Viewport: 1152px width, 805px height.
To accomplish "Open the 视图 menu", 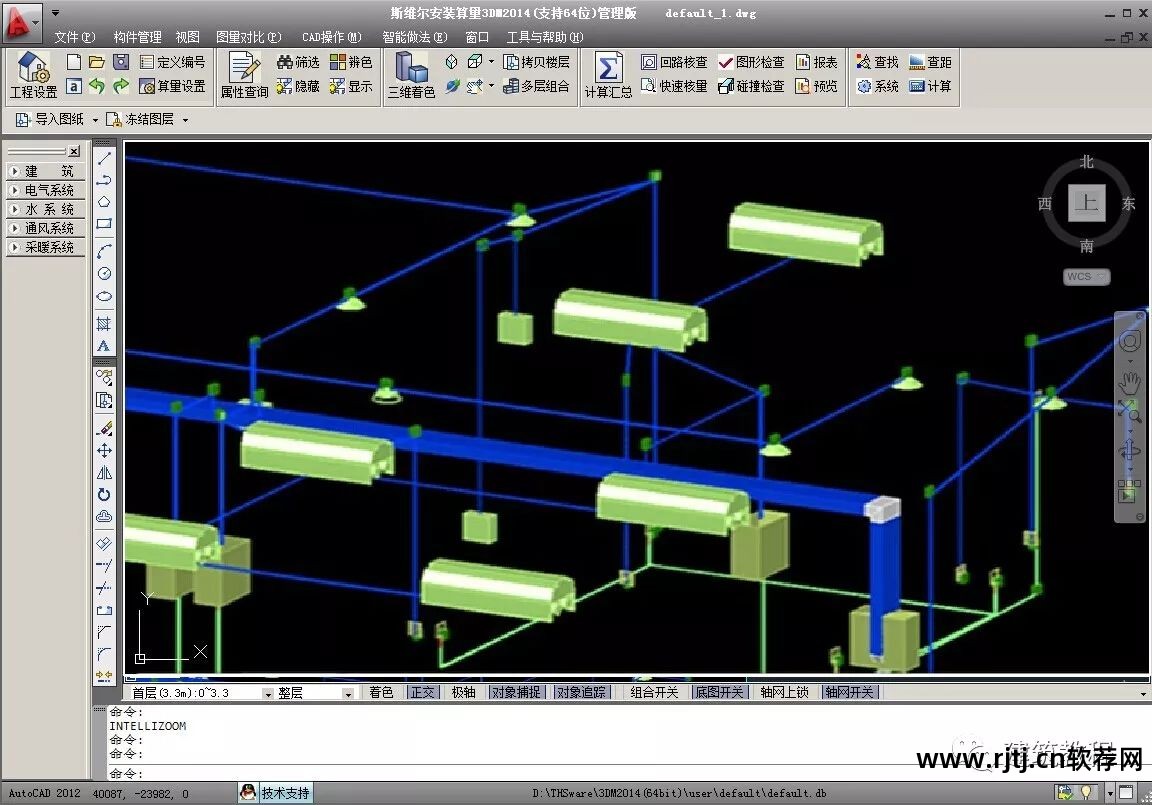I will (187, 37).
